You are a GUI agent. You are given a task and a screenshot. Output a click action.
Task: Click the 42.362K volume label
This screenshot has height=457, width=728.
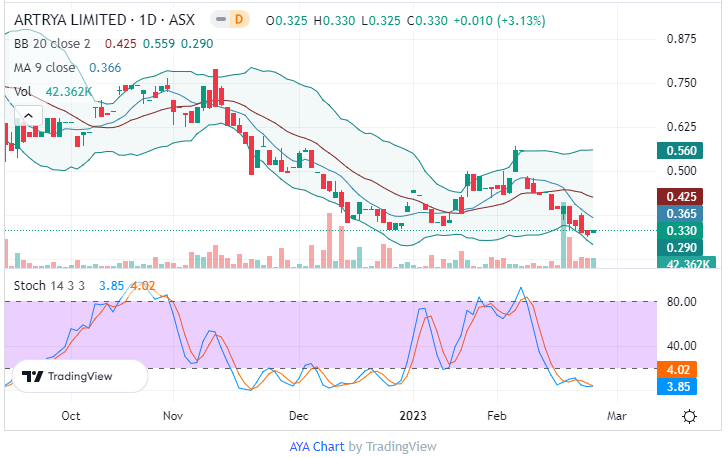pyautogui.click(x=684, y=264)
